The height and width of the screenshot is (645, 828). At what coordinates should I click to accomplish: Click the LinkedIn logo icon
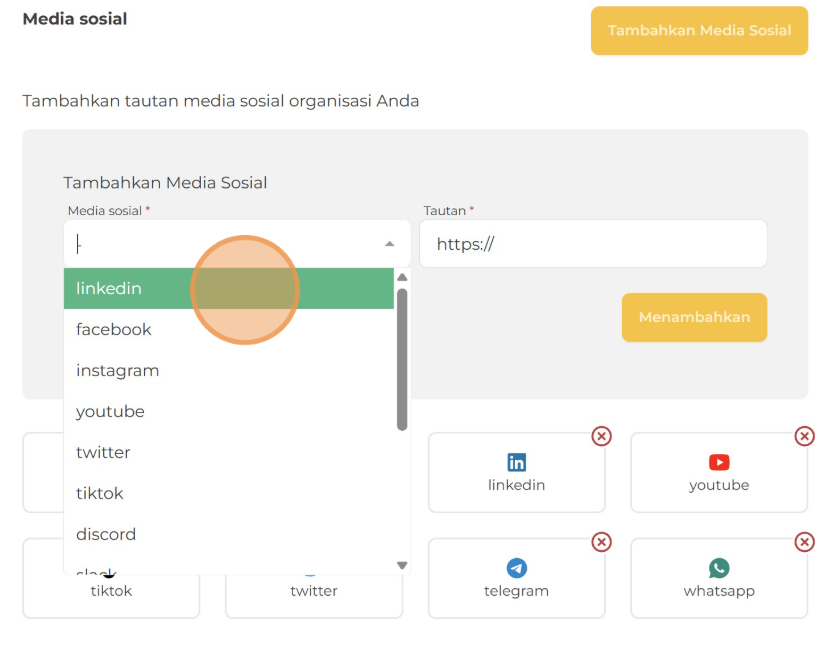pos(516,462)
